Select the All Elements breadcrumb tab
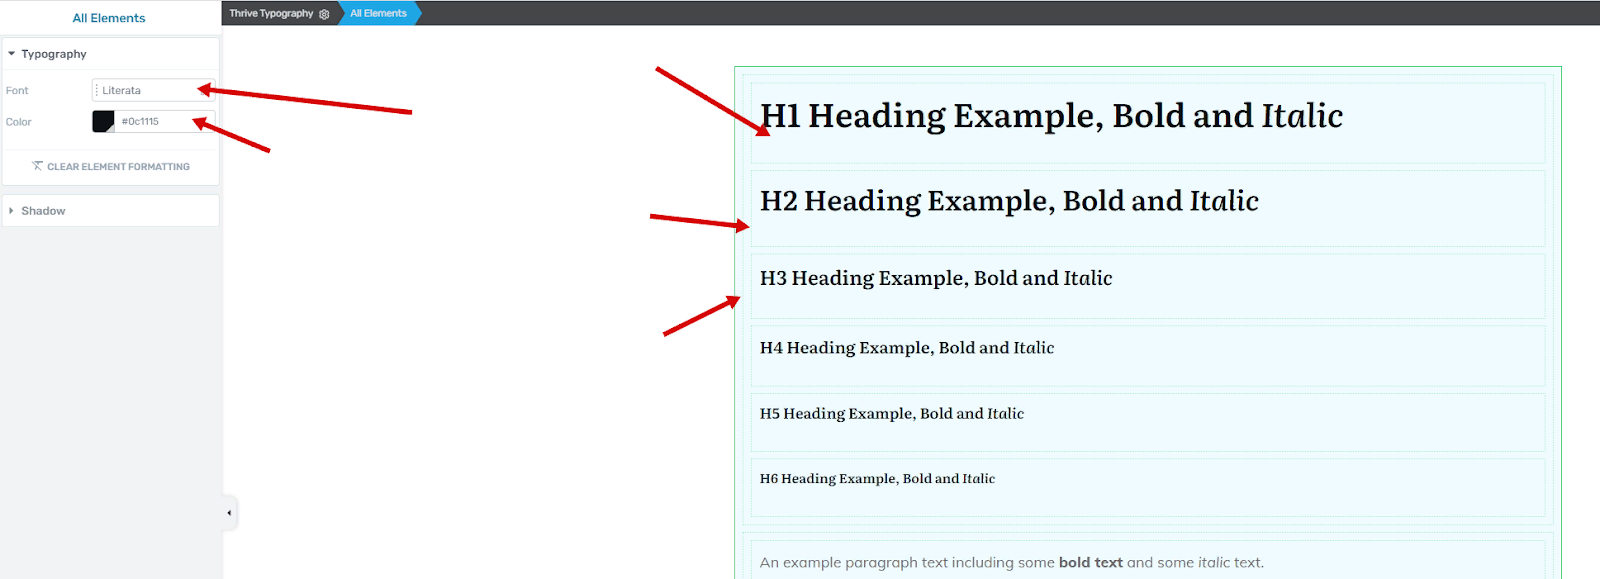Viewport: 1600px width, 579px height. tap(378, 13)
